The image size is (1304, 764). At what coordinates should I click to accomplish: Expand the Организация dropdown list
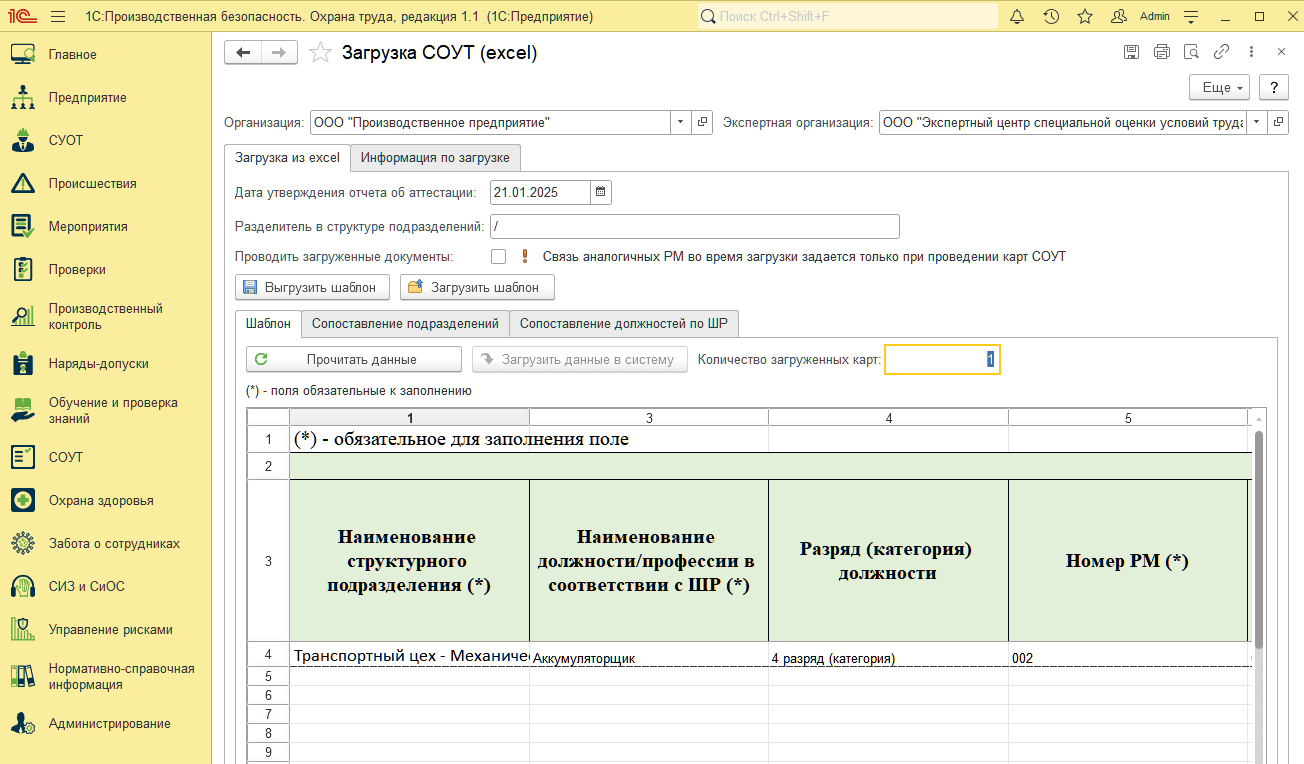pos(680,122)
